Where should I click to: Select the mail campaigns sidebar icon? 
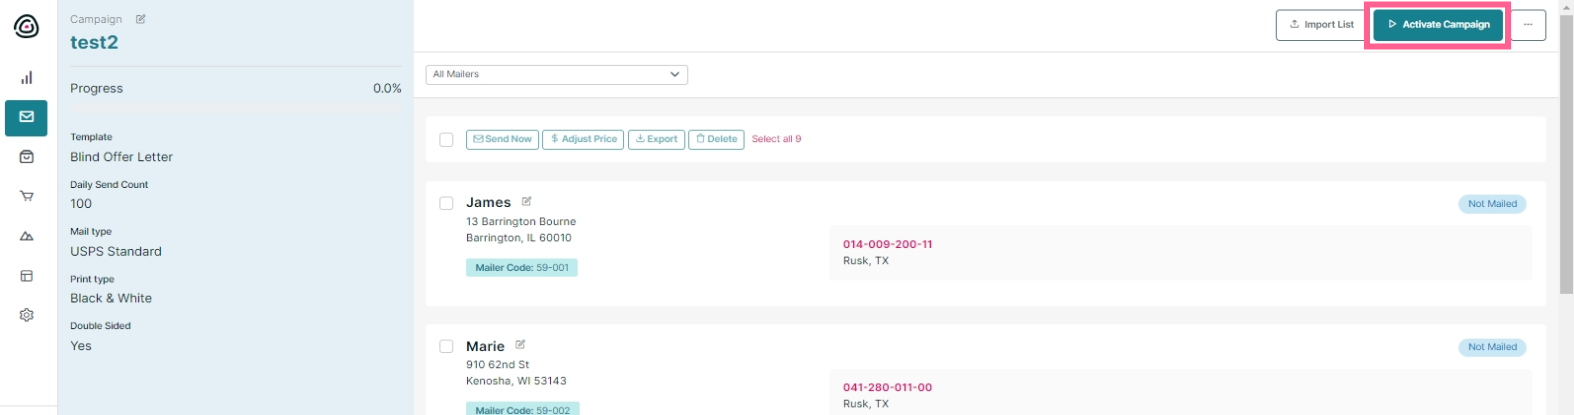pos(26,117)
